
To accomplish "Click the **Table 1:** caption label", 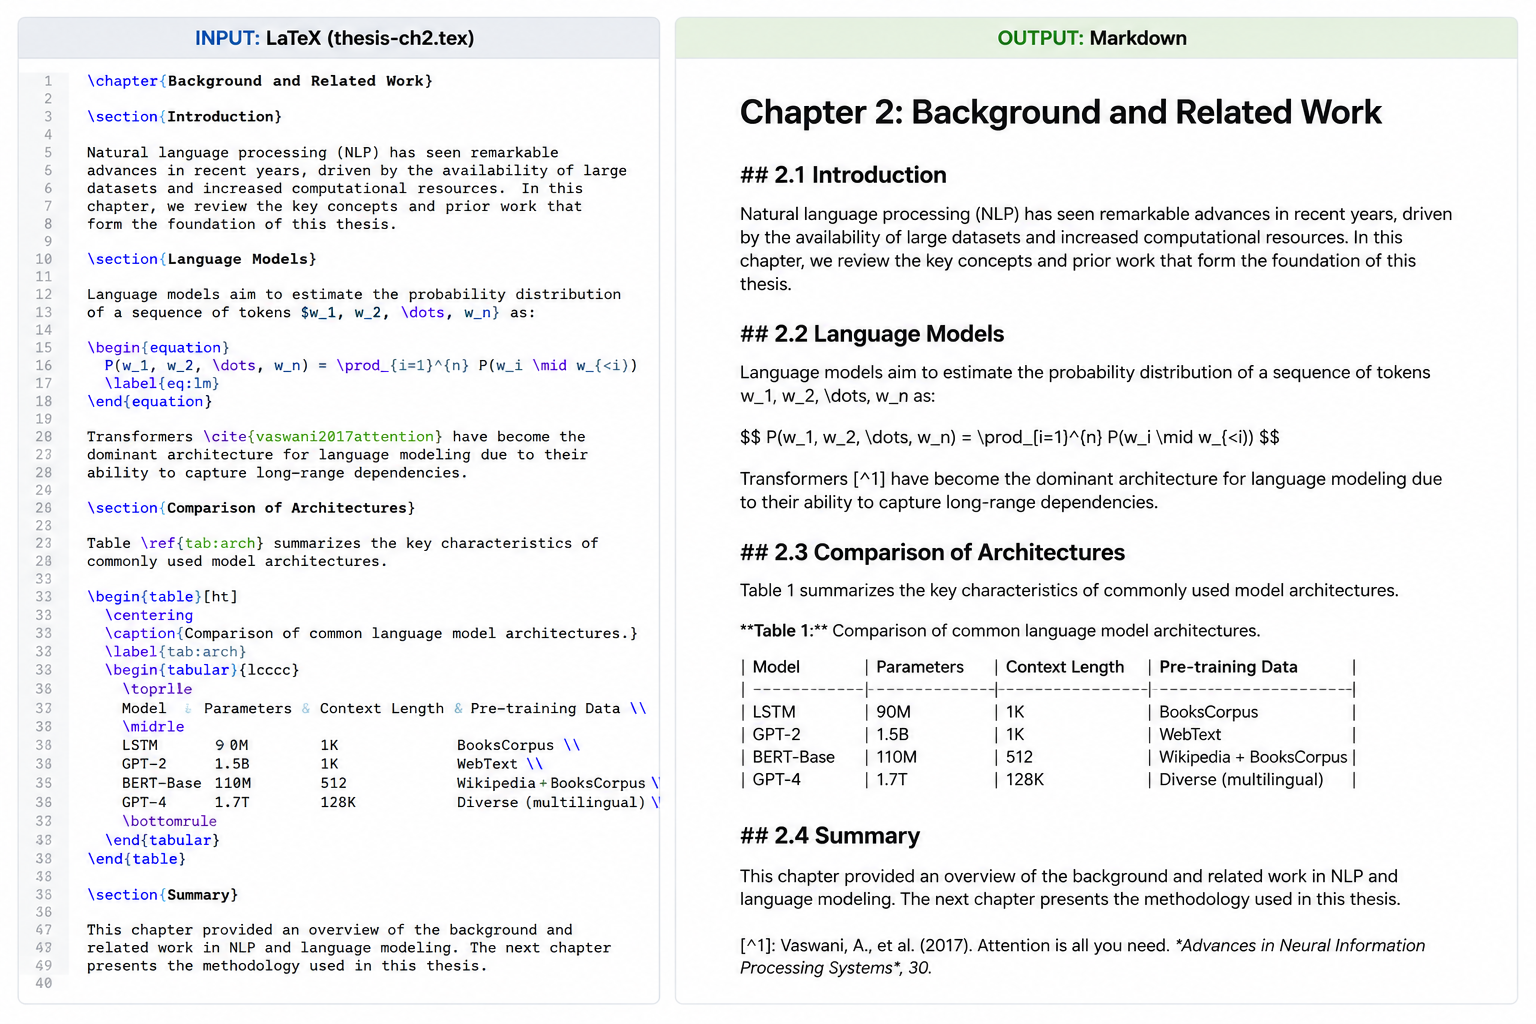I will pyautogui.click(x=784, y=631).
